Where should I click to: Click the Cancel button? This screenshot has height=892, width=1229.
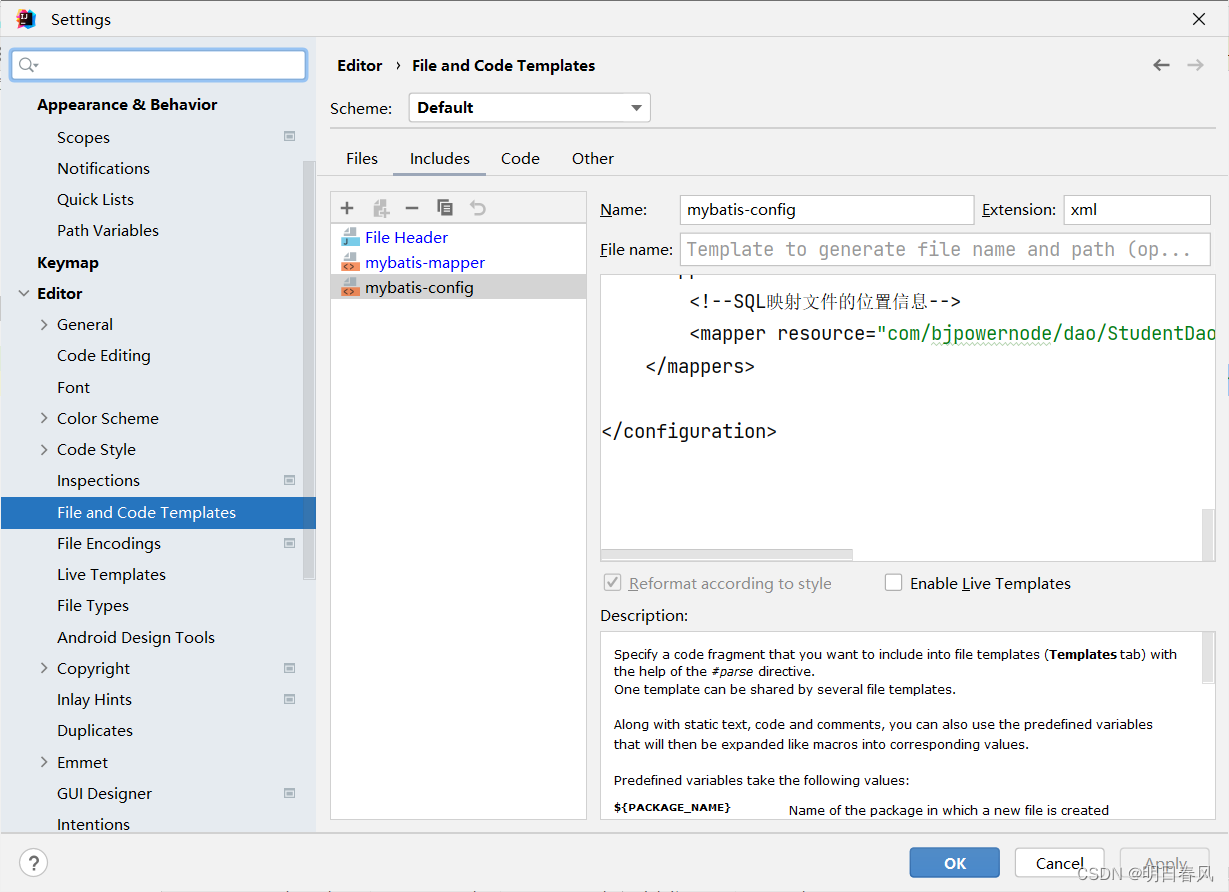pos(1058,862)
